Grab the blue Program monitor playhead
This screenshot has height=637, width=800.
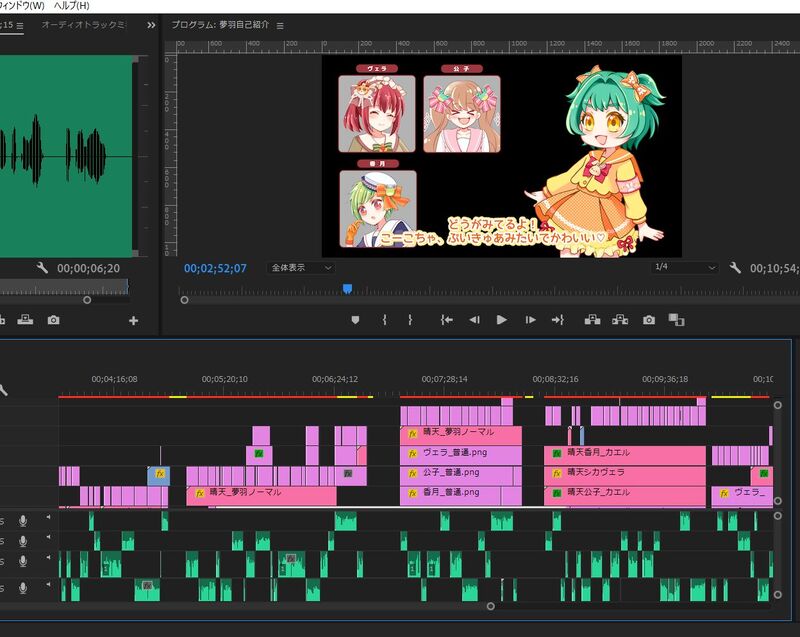347,289
